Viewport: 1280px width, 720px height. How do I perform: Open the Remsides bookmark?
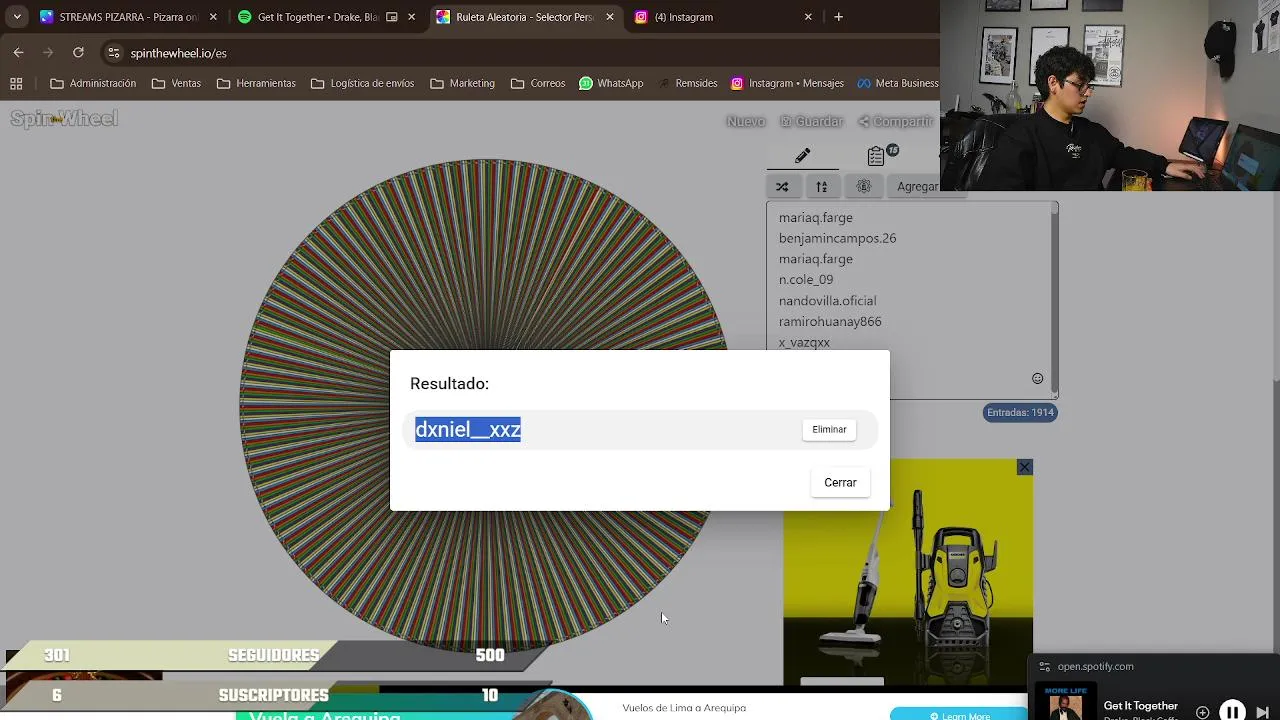point(687,83)
